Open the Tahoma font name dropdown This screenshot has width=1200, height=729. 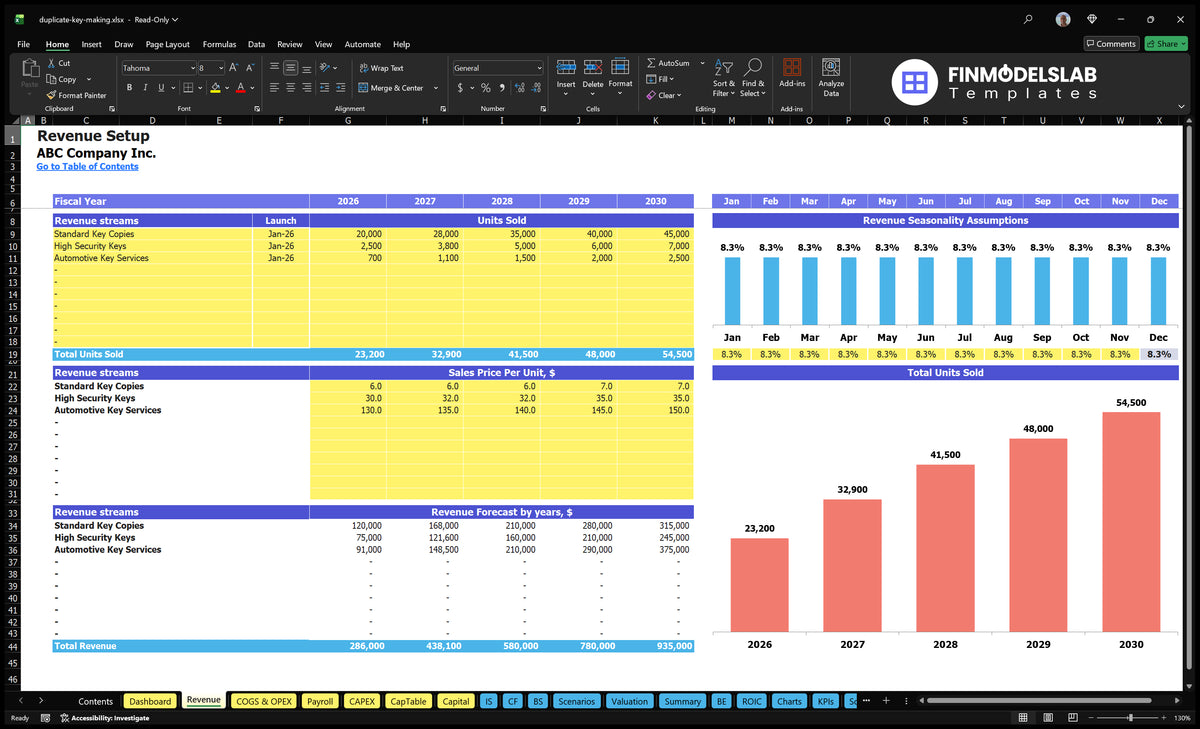click(x=191, y=68)
